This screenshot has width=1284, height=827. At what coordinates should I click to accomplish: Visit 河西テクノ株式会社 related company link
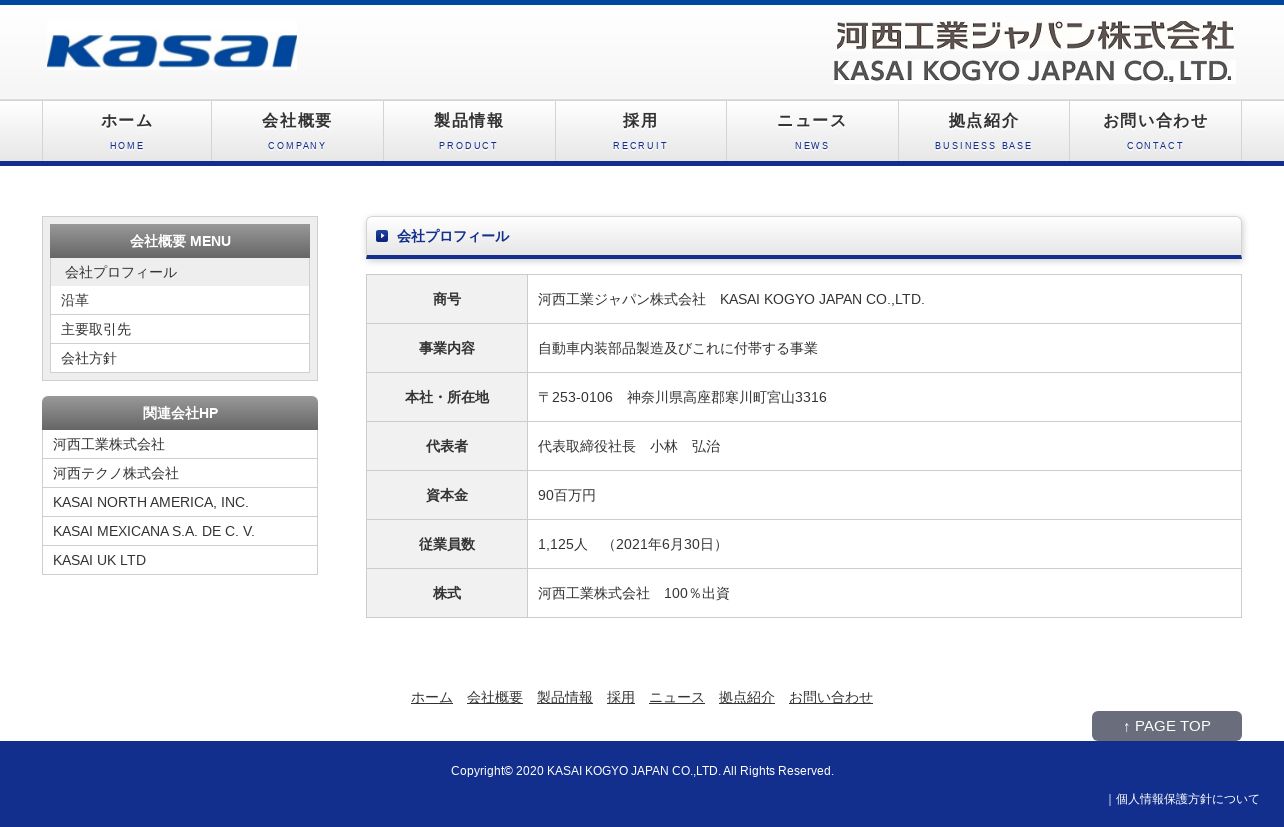(x=180, y=473)
